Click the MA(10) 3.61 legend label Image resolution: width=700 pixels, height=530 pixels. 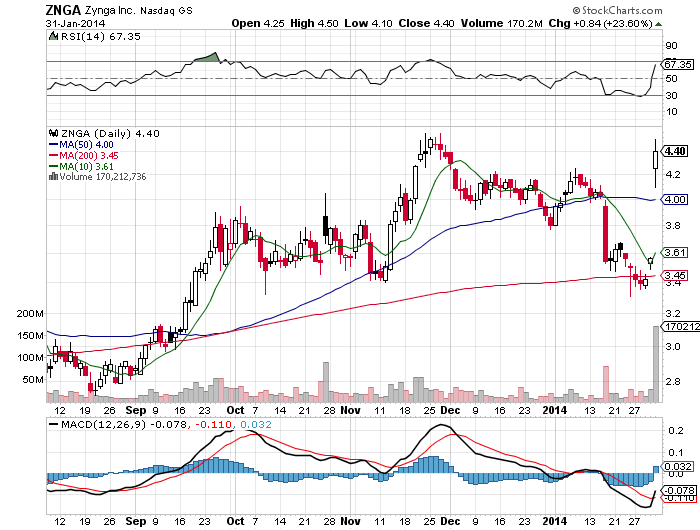(86, 167)
